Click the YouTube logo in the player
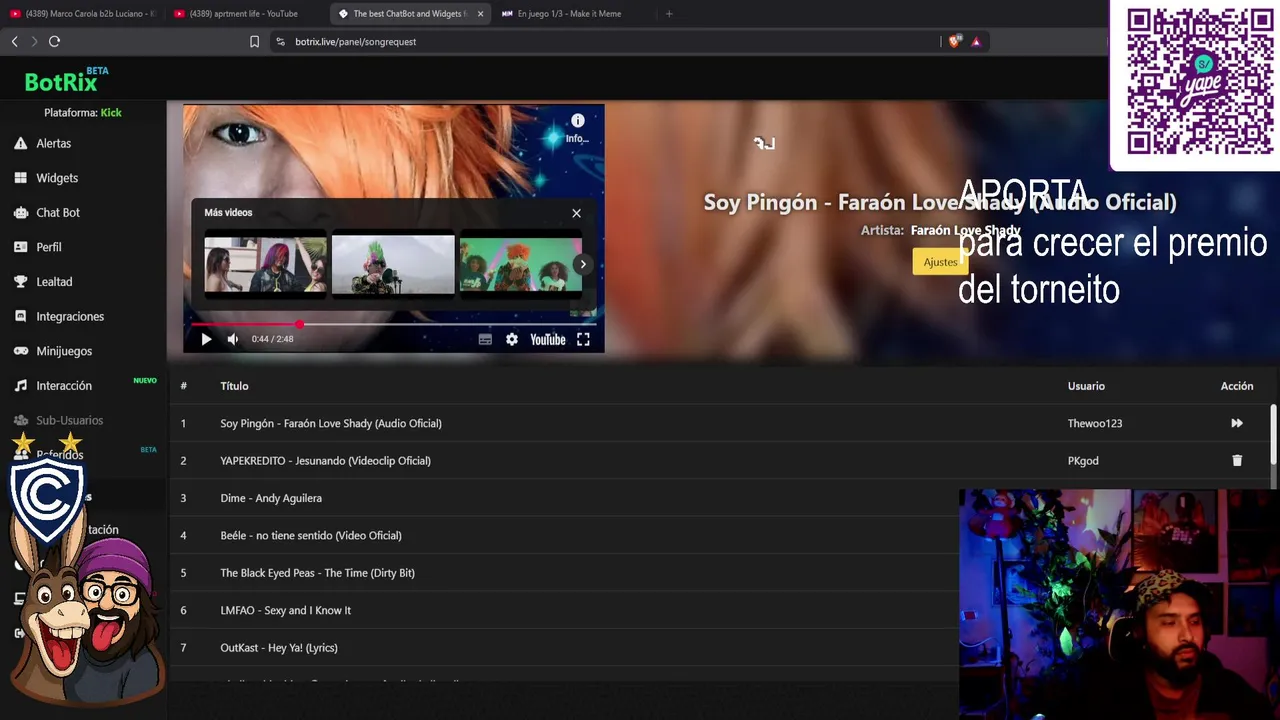The height and width of the screenshot is (720, 1280). point(548,339)
